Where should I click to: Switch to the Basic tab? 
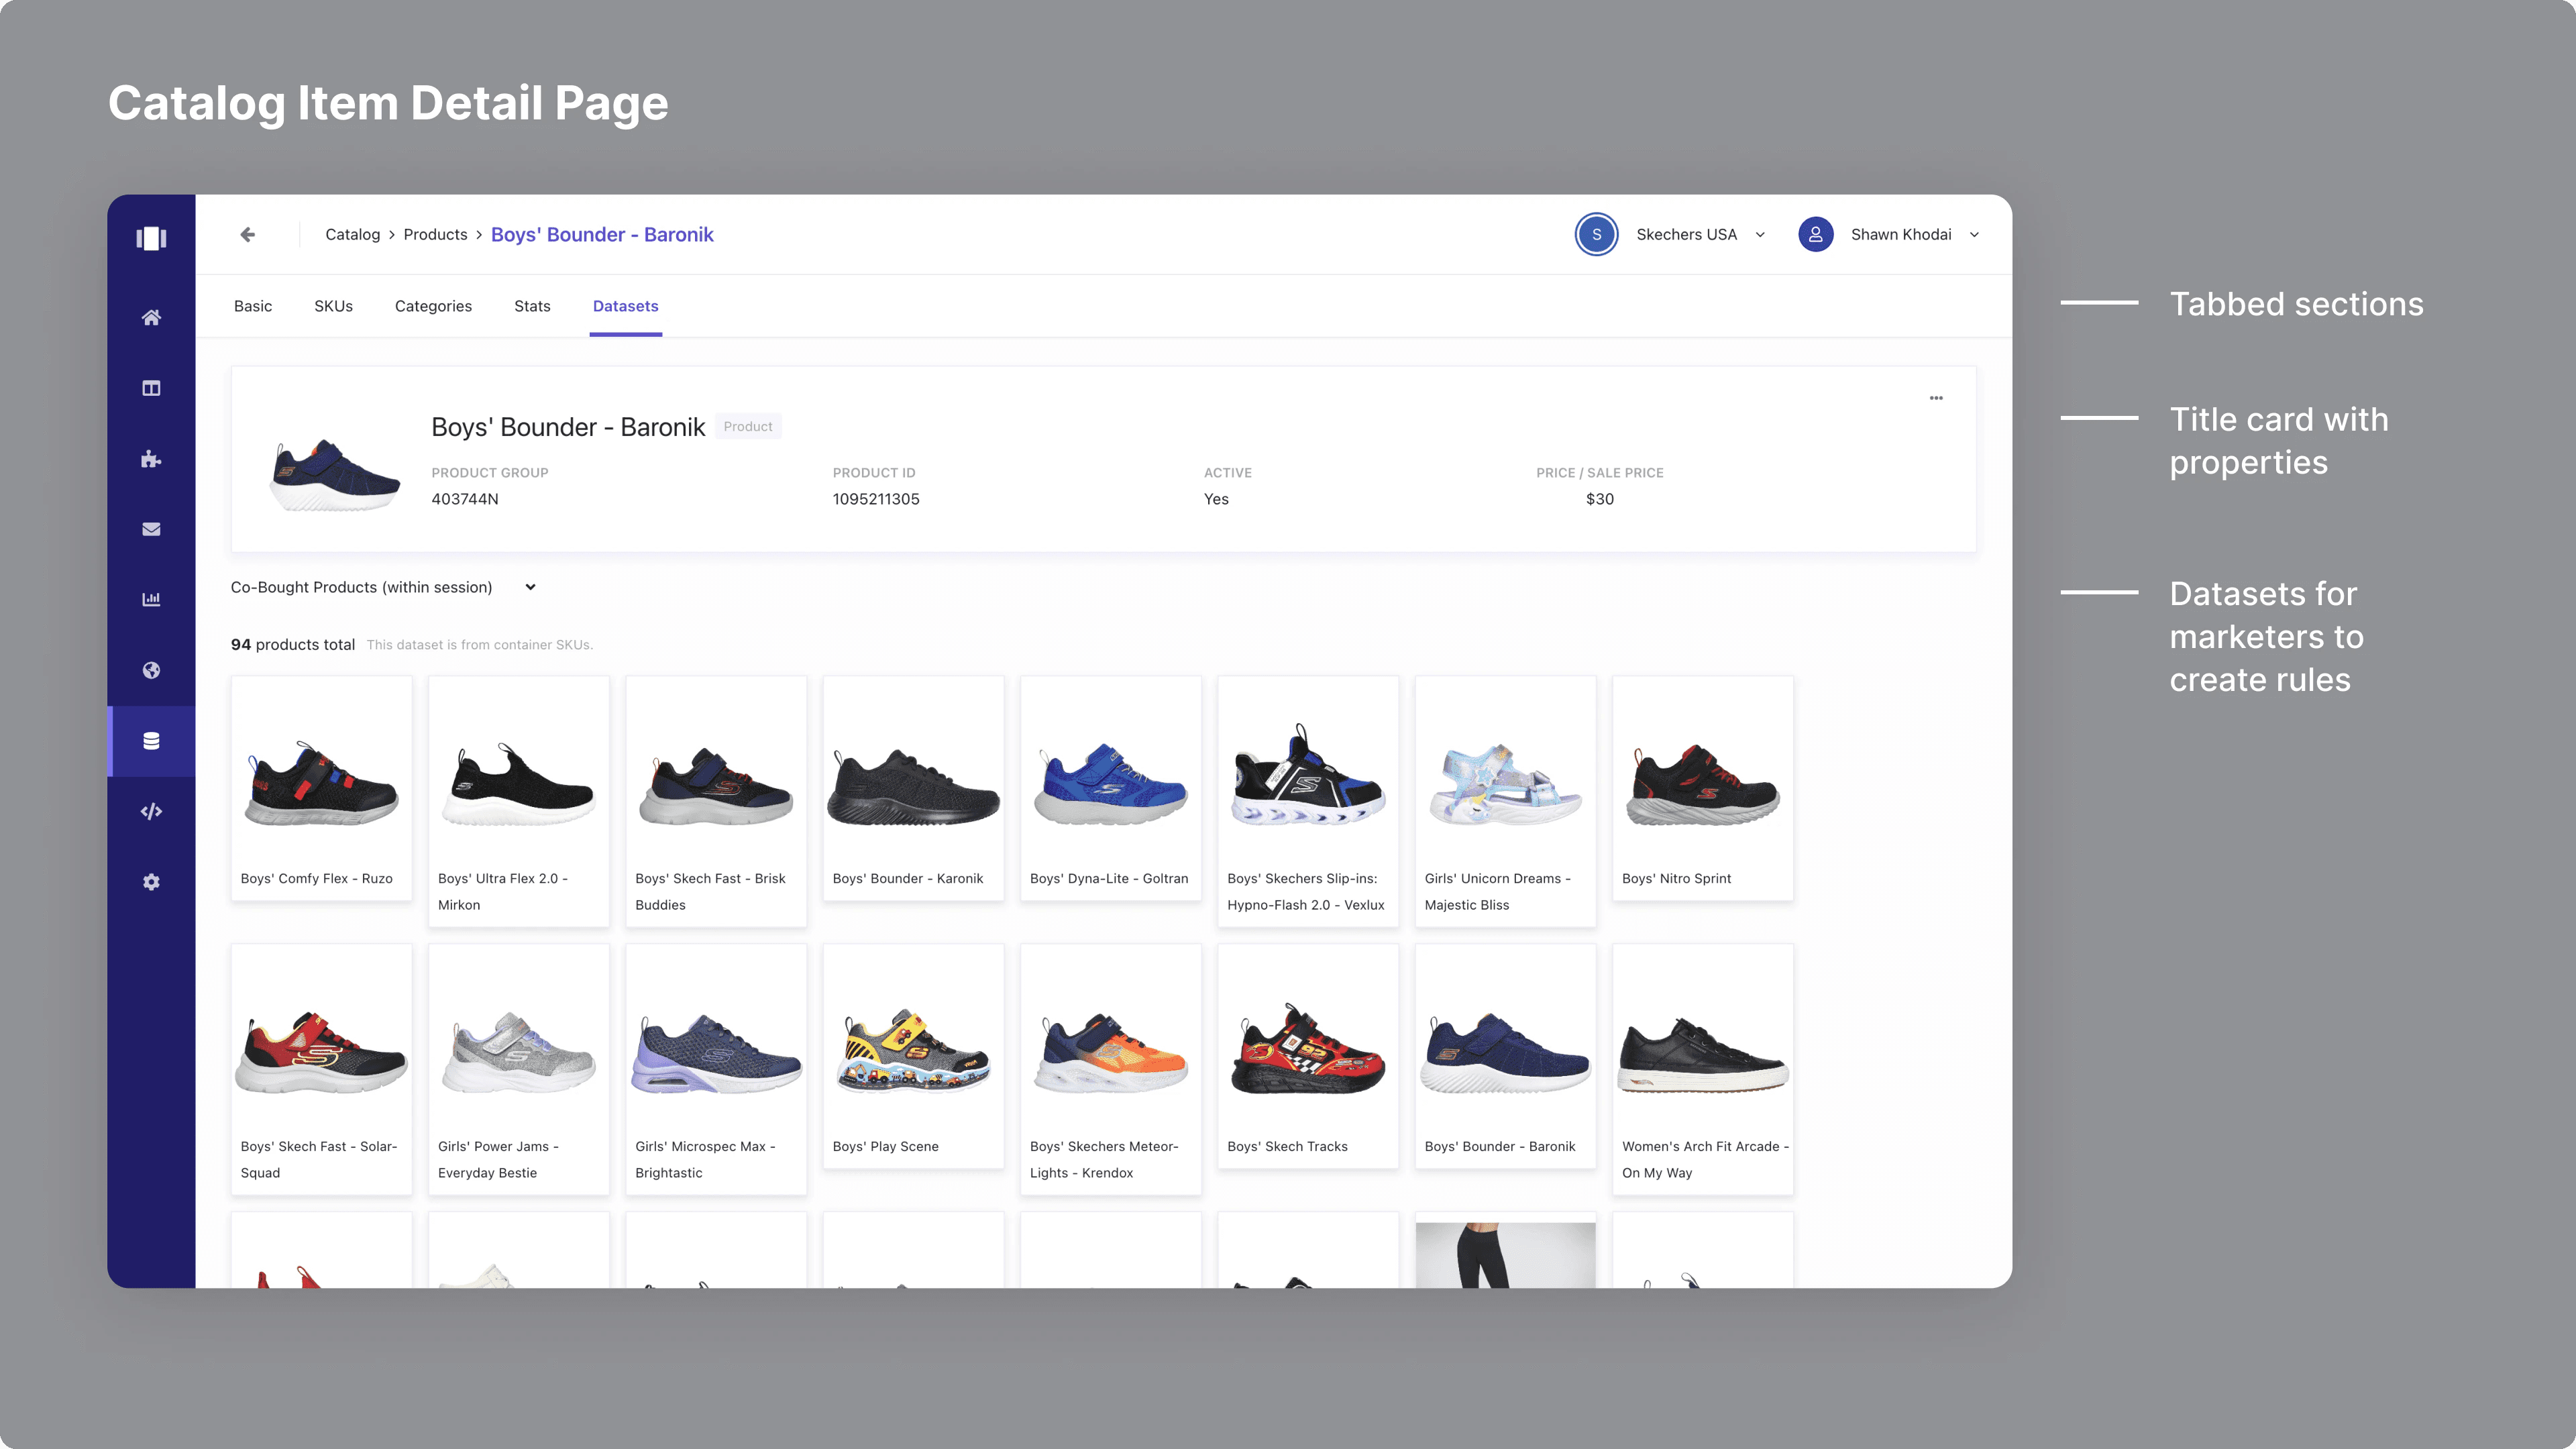(x=253, y=306)
